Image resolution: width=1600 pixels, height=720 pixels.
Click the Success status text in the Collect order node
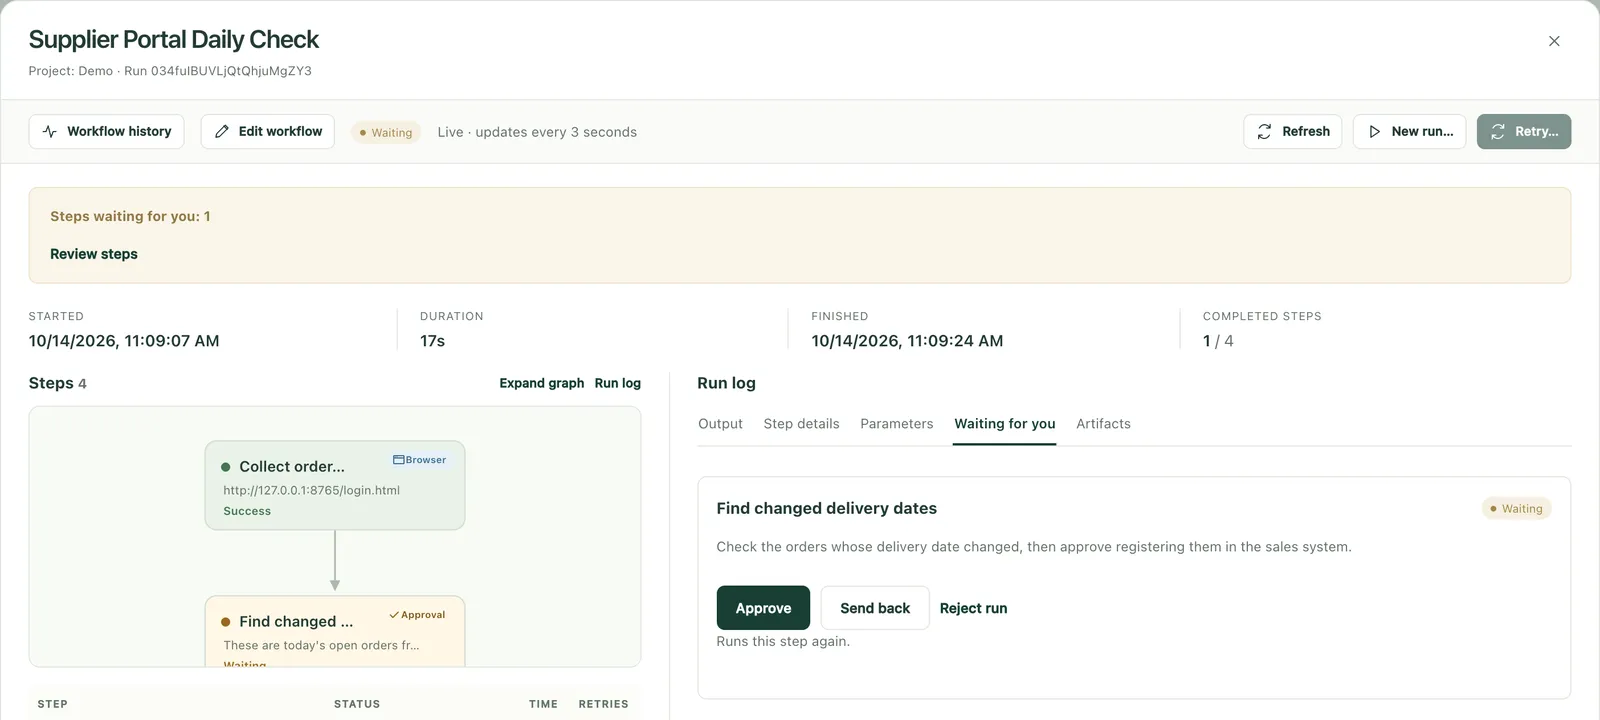tap(247, 511)
